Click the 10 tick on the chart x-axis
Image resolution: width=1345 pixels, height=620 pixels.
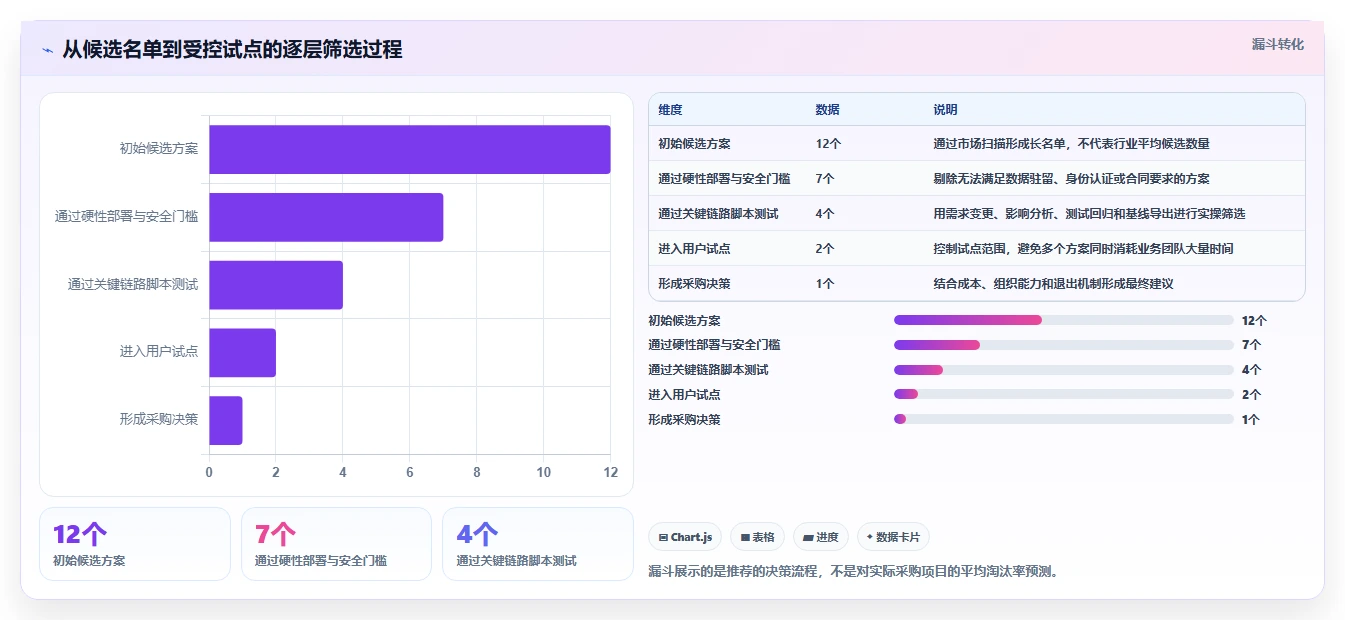543,472
